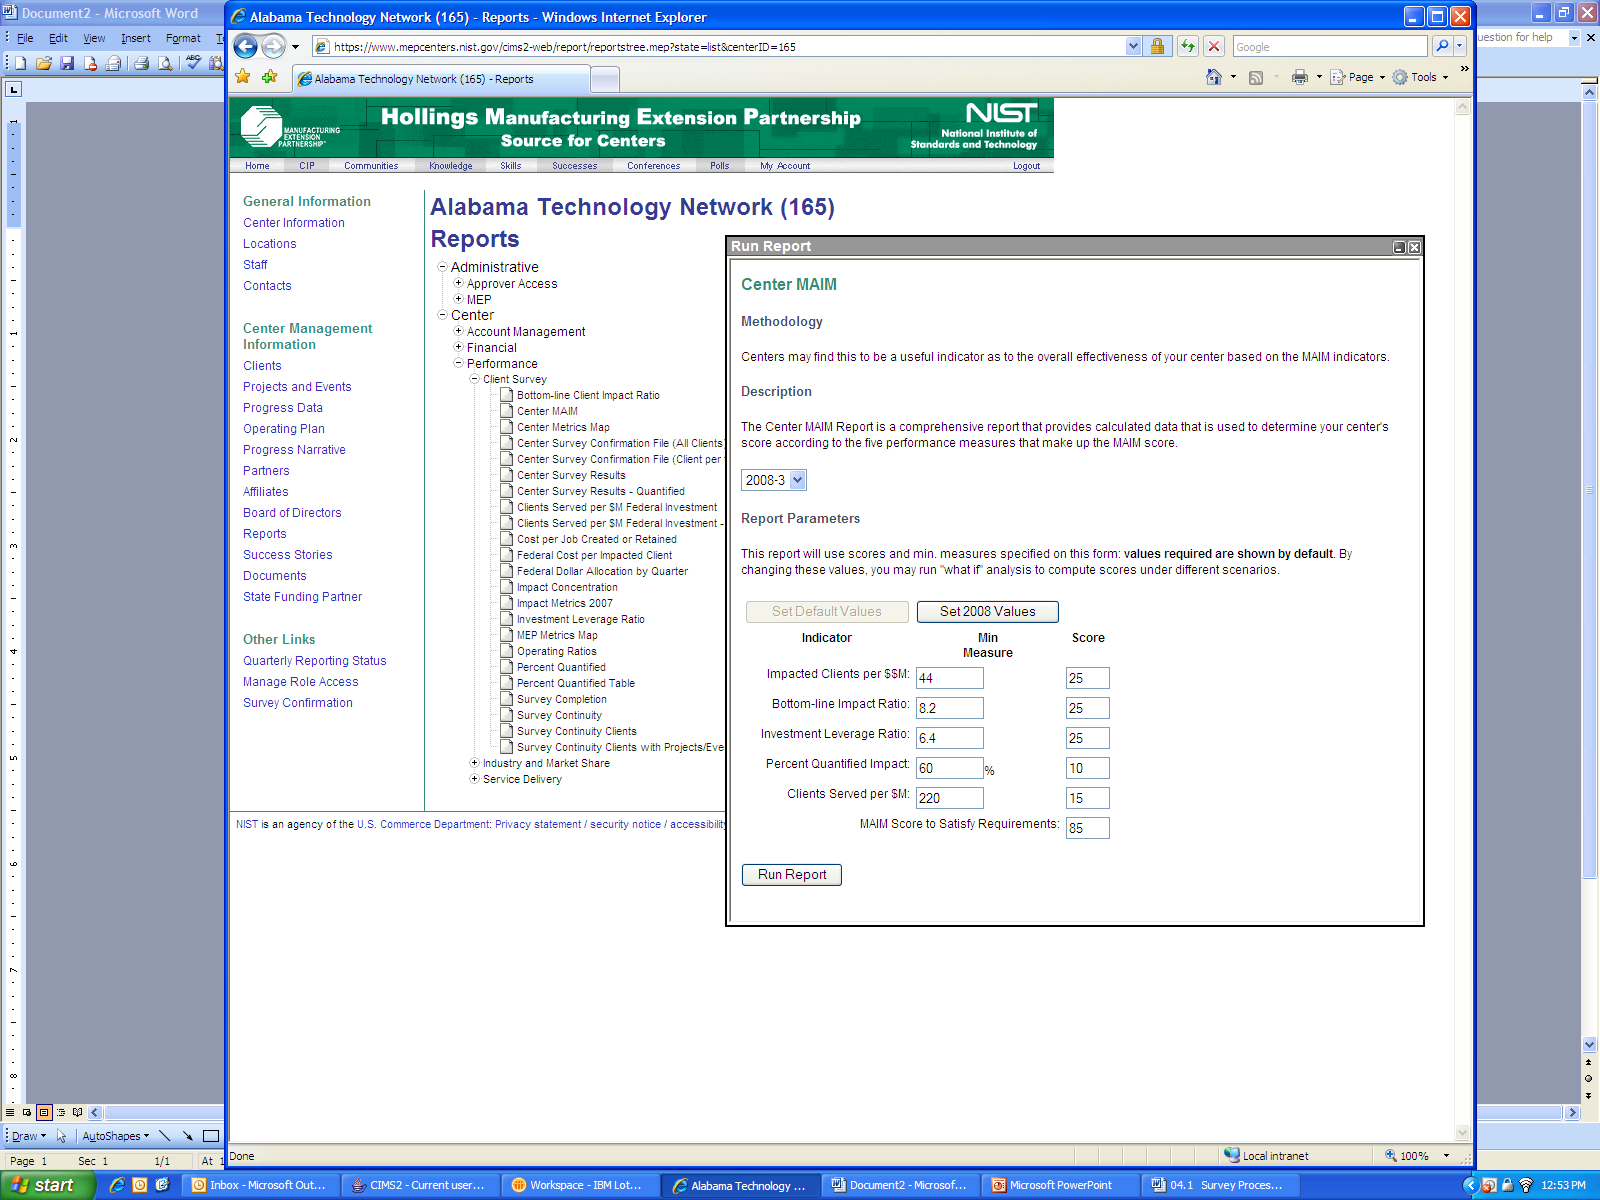Click the Favorites star icon

tap(243, 77)
